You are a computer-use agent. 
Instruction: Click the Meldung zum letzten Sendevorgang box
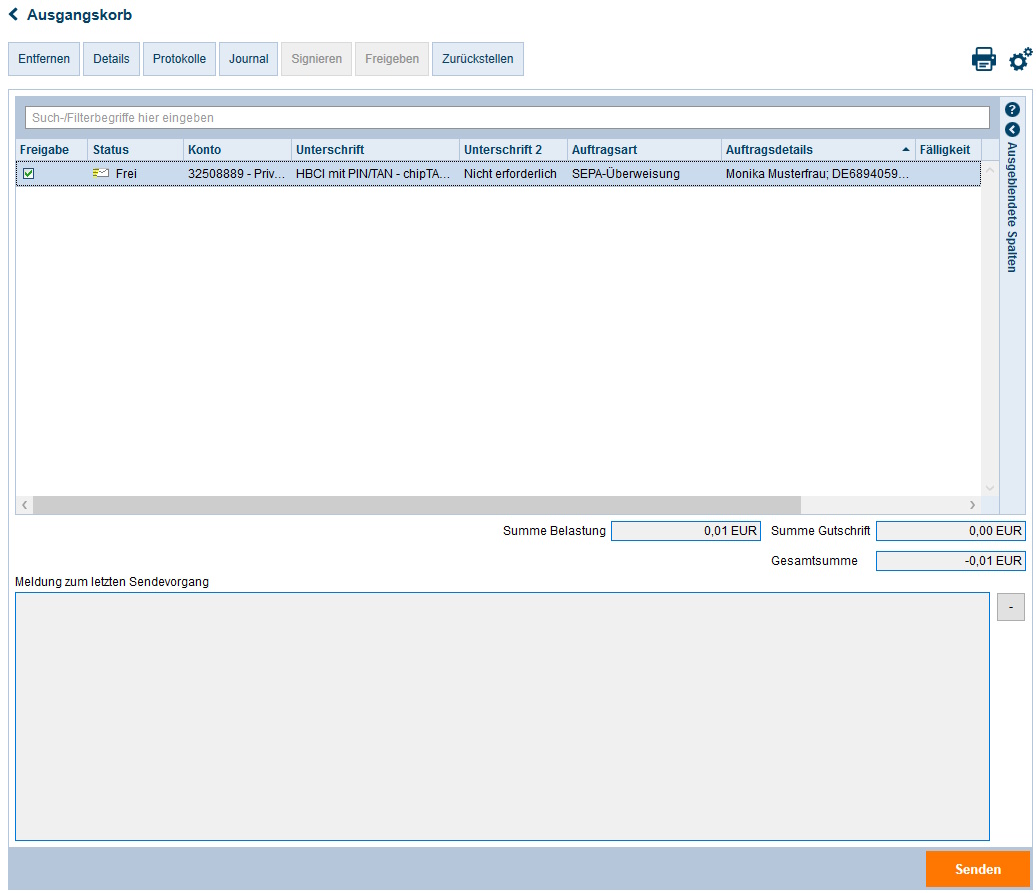tap(502, 717)
